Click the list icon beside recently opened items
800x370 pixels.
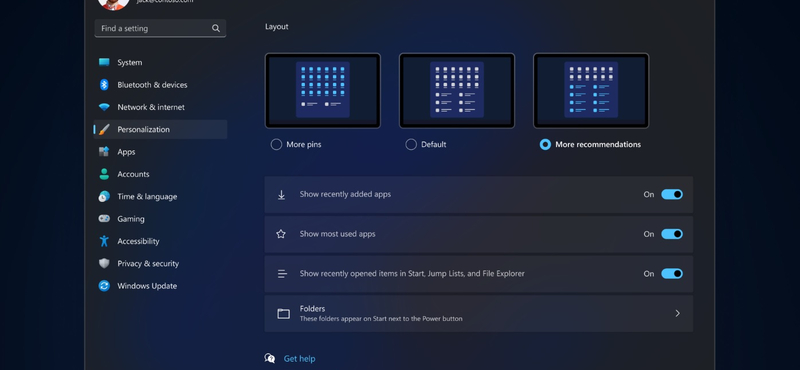[282, 274]
